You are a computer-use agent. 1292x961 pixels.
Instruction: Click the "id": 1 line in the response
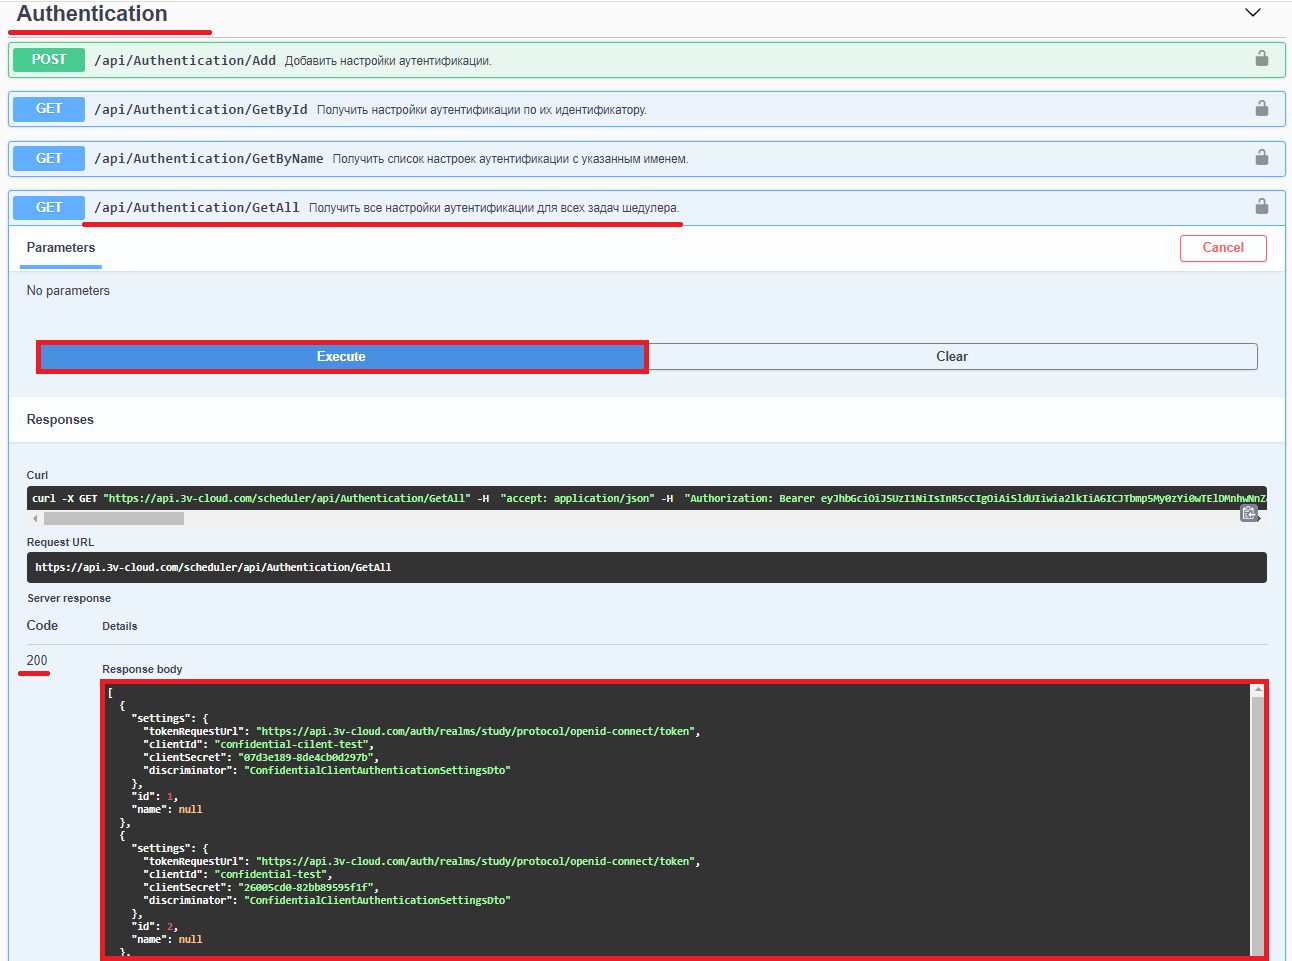[155, 796]
